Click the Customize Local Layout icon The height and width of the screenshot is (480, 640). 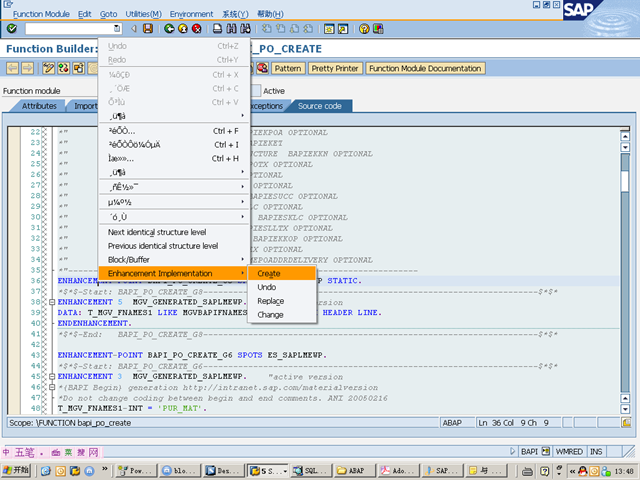[x=378, y=29]
